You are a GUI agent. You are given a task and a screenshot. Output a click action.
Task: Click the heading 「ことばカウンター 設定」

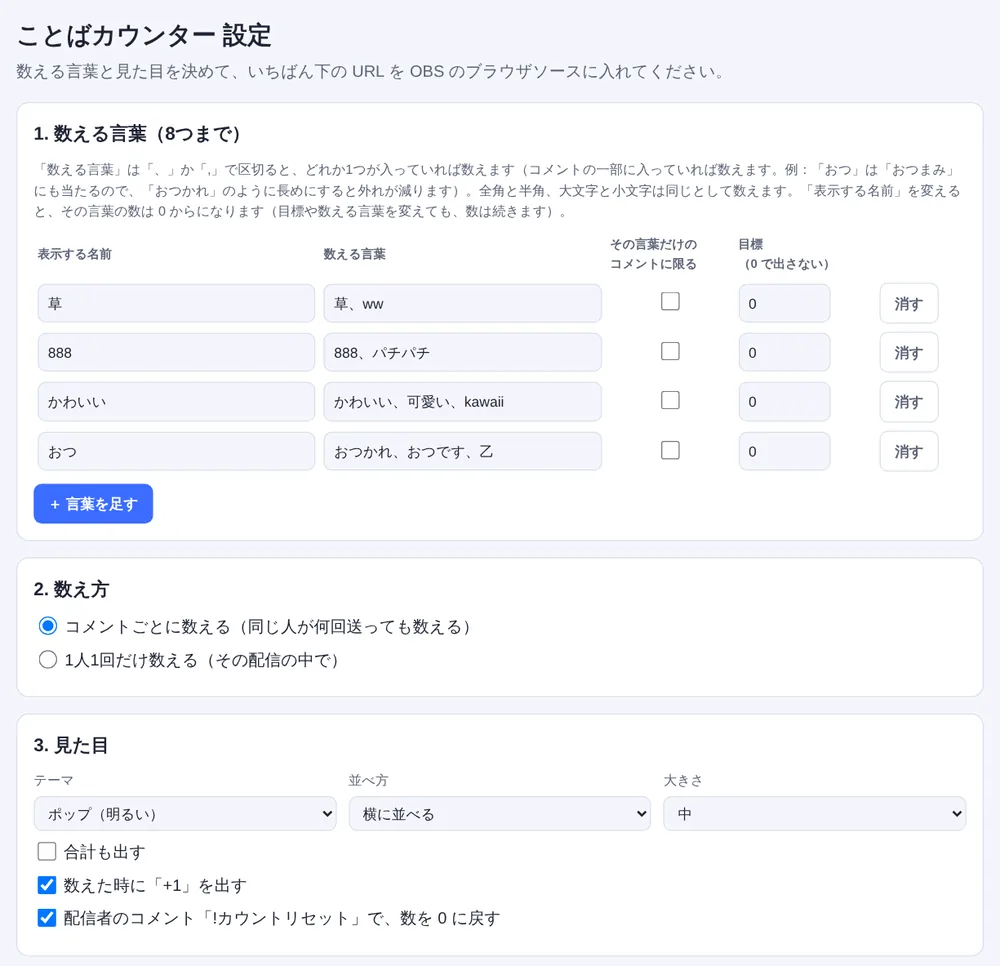(144, 35)
